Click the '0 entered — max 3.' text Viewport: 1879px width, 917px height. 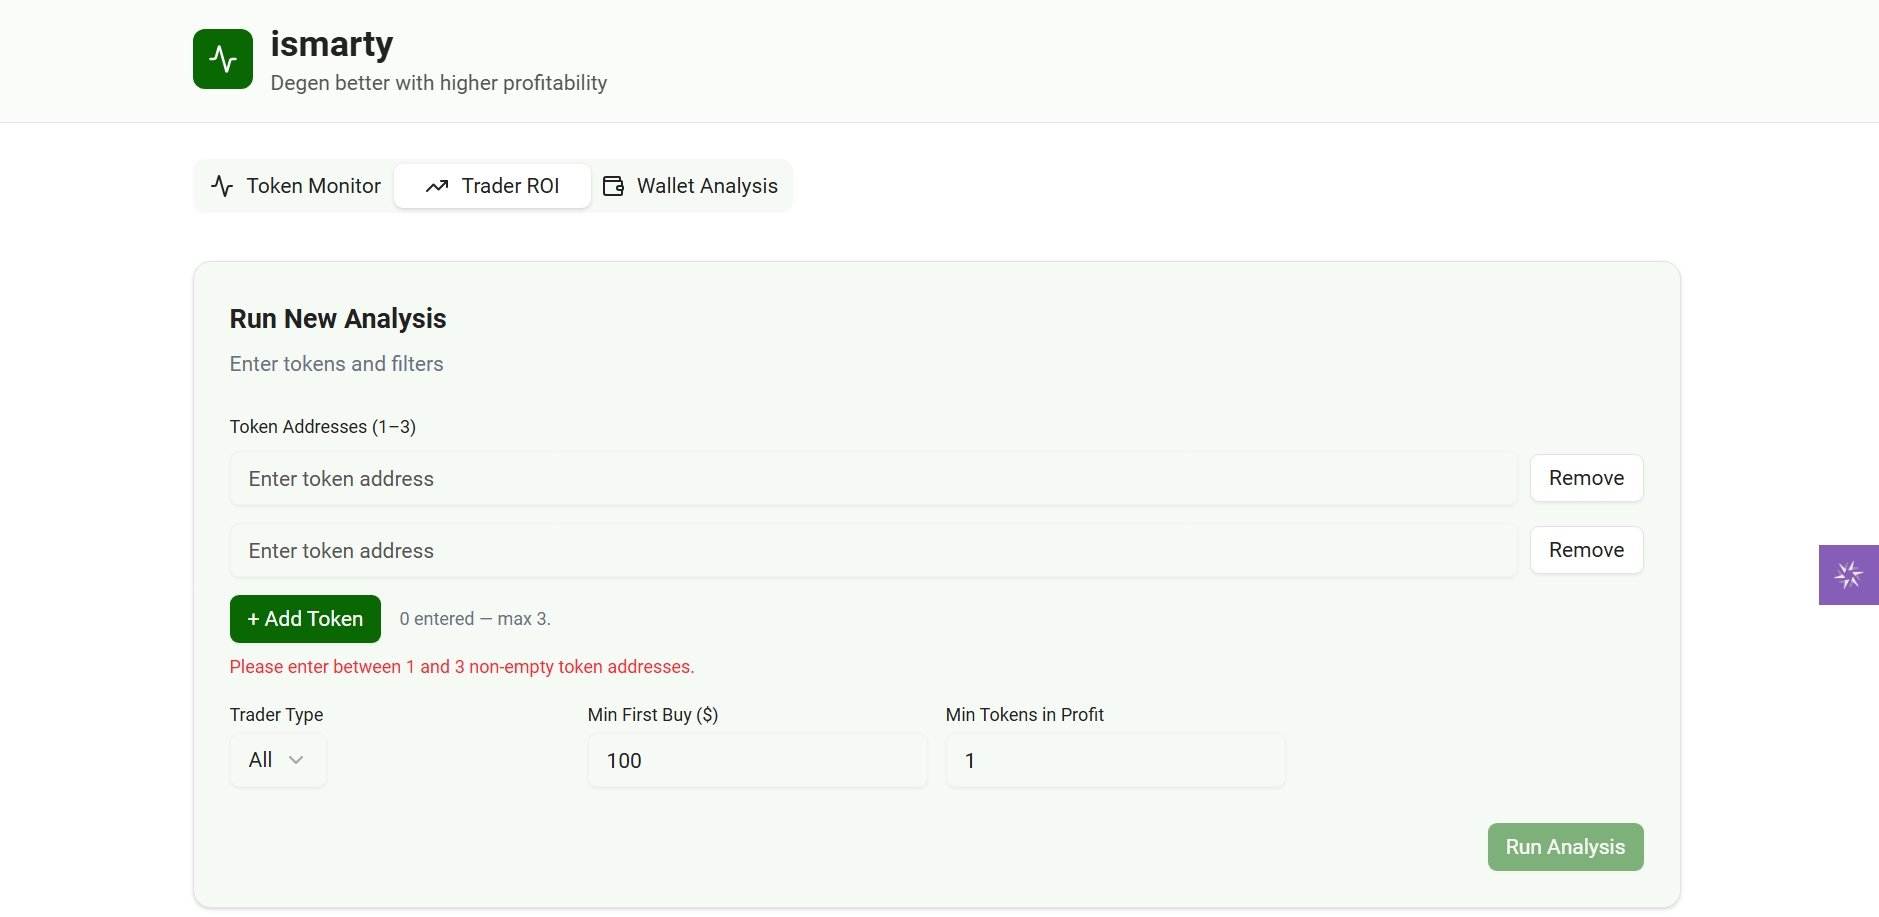(x=475, y=619)
